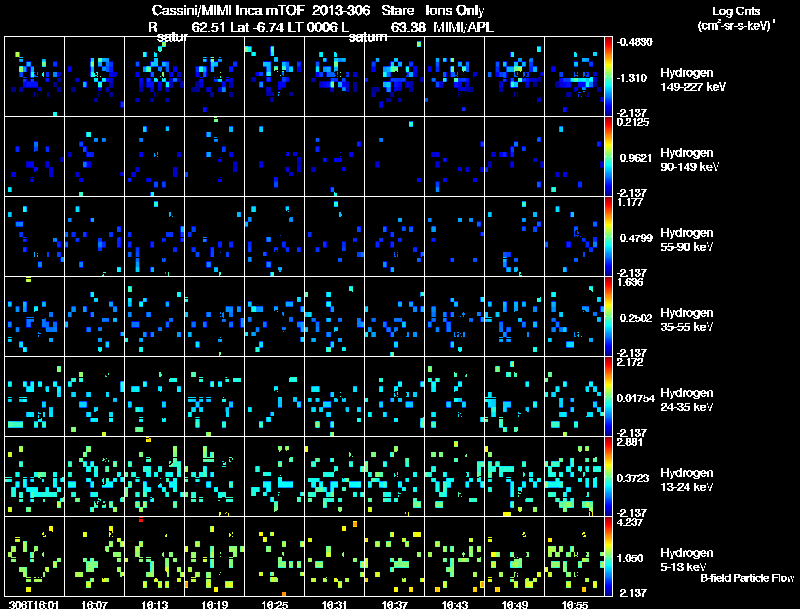Click the '1.177' colorbar value
Viewport: 800px width, 609px height.
630,202
